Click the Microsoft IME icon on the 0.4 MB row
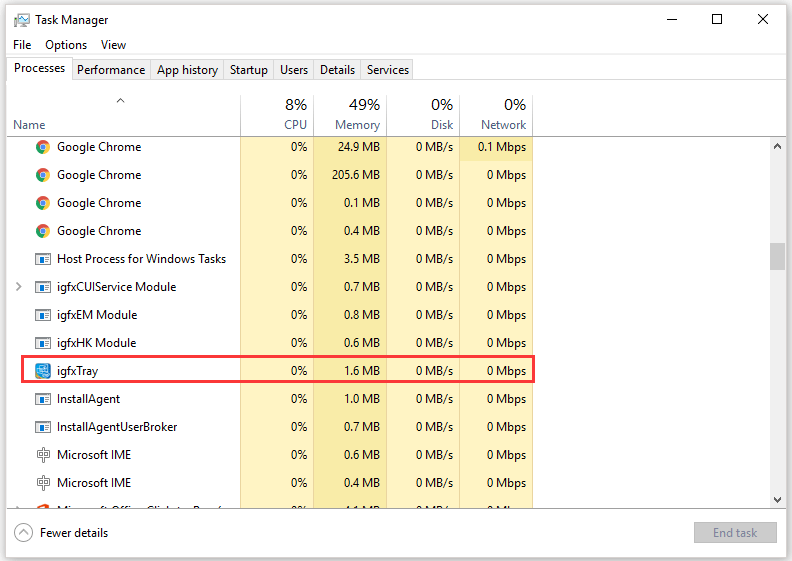This screenshot has width=792, height=561. pyautogui.click(x=43, y=483)
